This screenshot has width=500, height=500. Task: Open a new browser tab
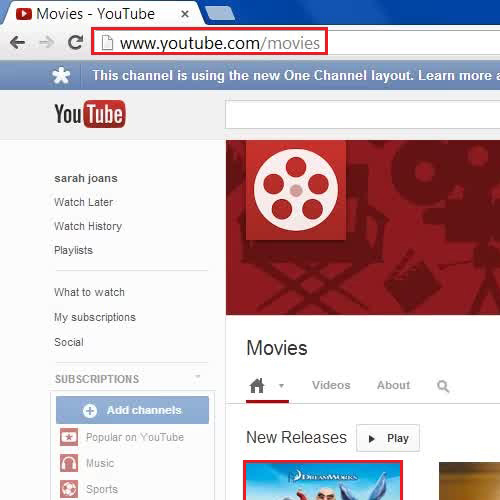pos(220,14)
